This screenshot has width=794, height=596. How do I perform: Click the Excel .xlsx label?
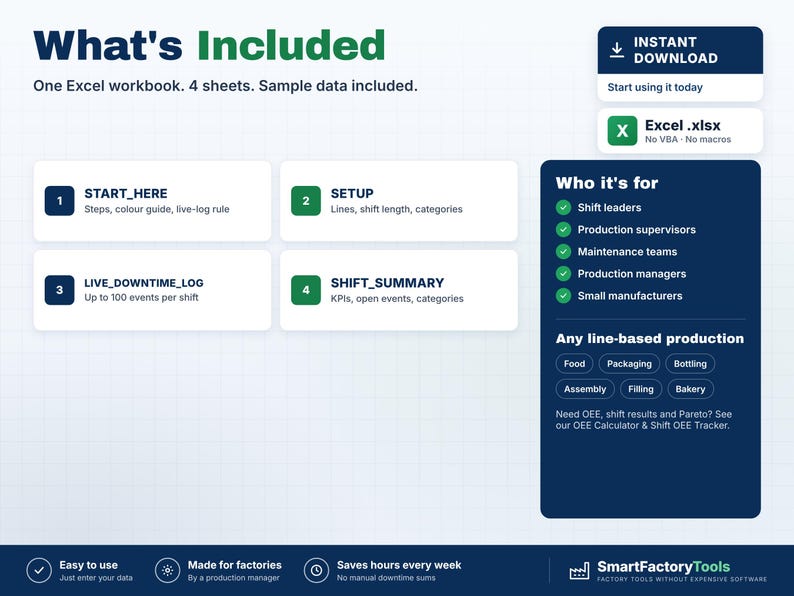683,125
